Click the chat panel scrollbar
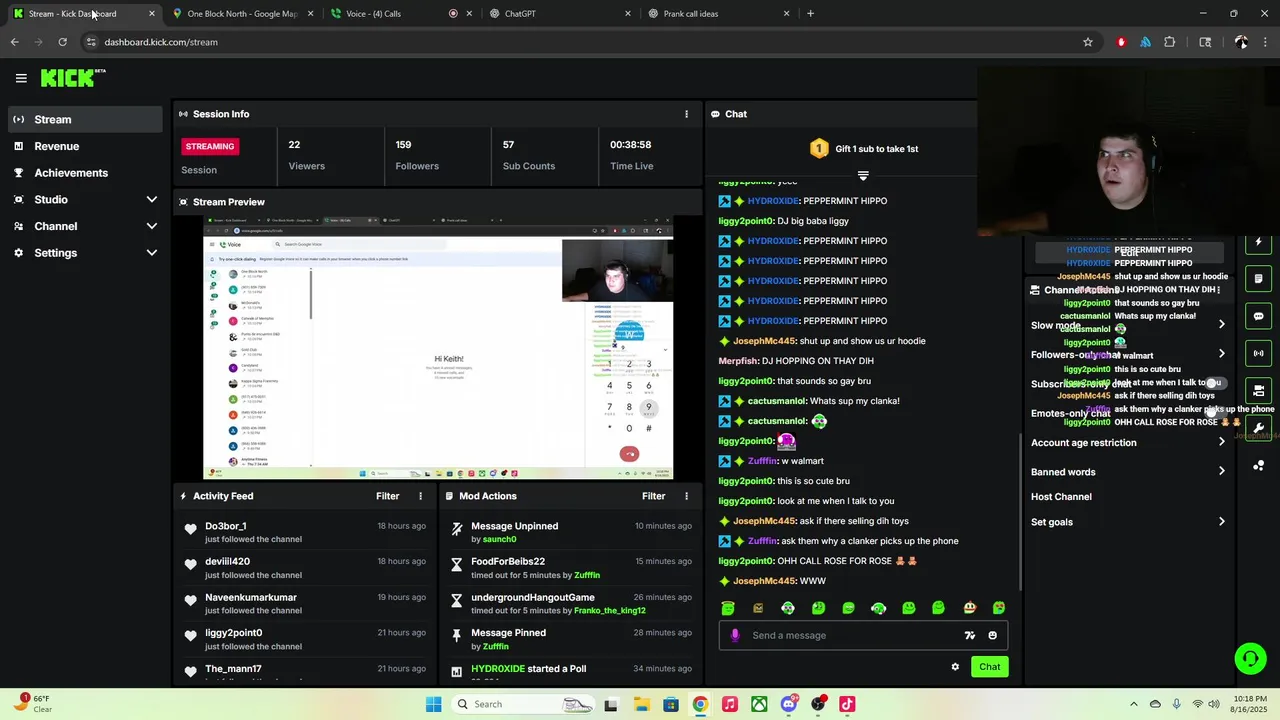This screenshot has height=720, width=1280. pyautogui.click(x=1019, y=510)
